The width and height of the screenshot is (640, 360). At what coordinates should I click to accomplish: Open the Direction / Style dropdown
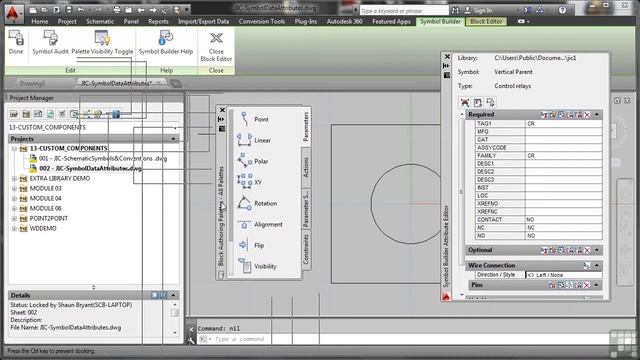click(x=564, y=275)
